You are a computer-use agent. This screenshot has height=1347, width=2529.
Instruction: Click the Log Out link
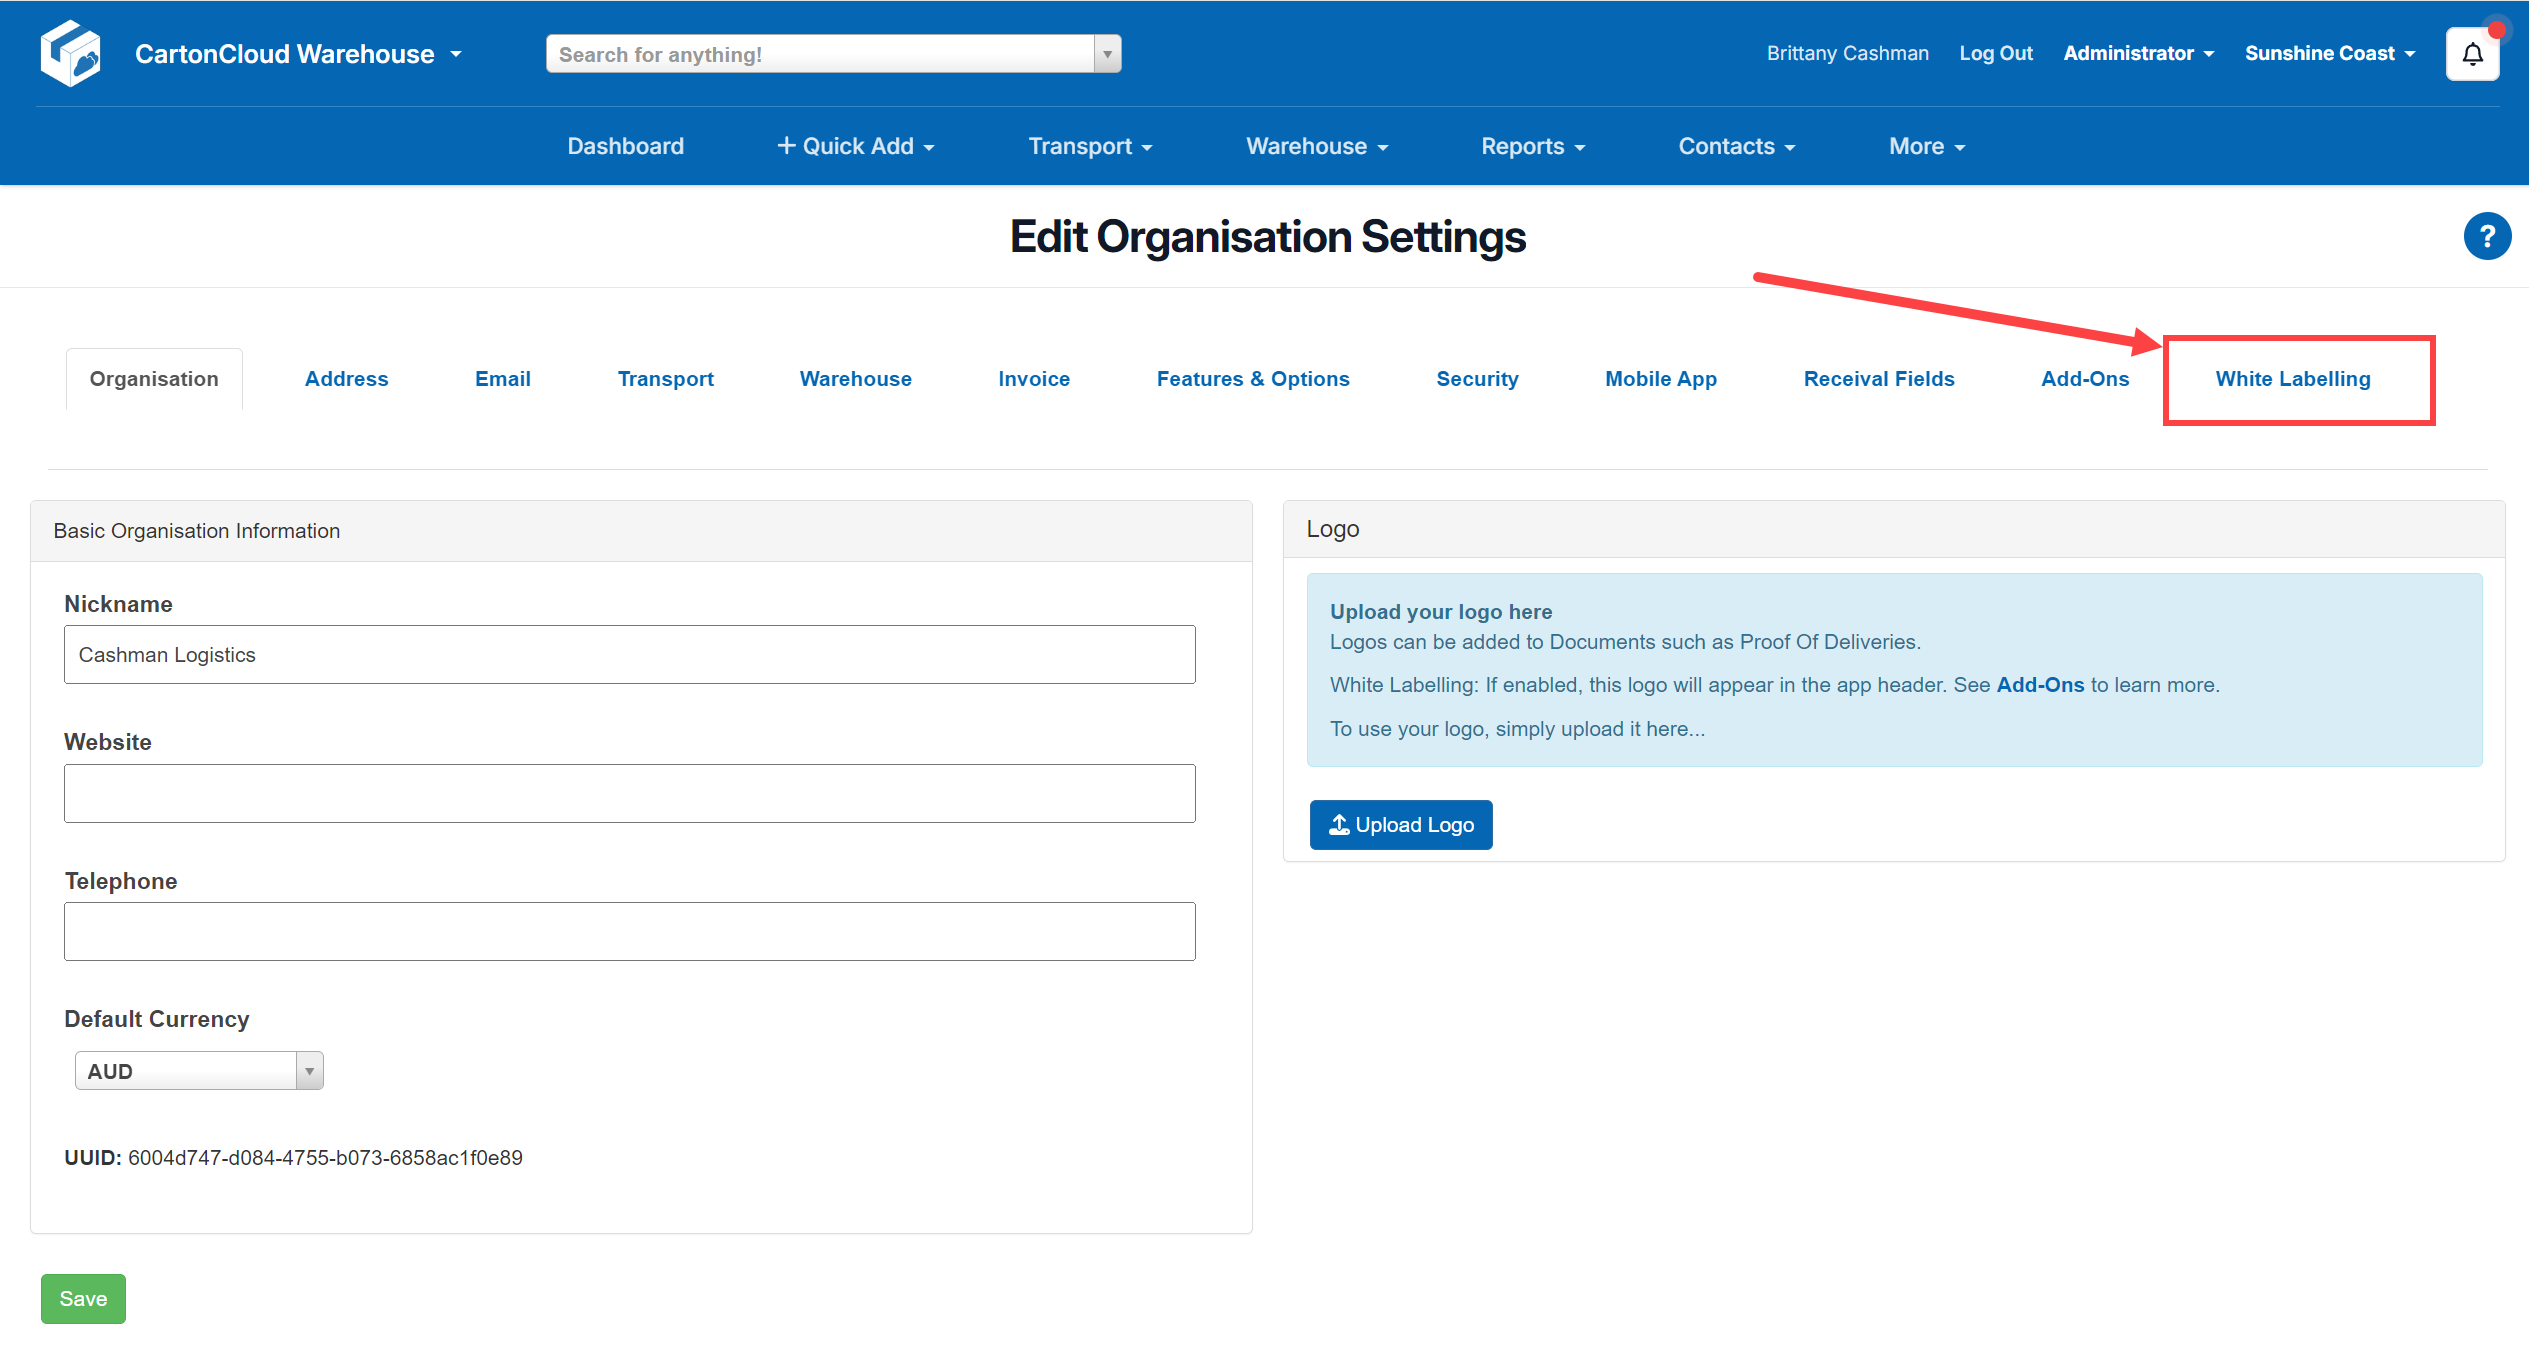click(1996, 53)
